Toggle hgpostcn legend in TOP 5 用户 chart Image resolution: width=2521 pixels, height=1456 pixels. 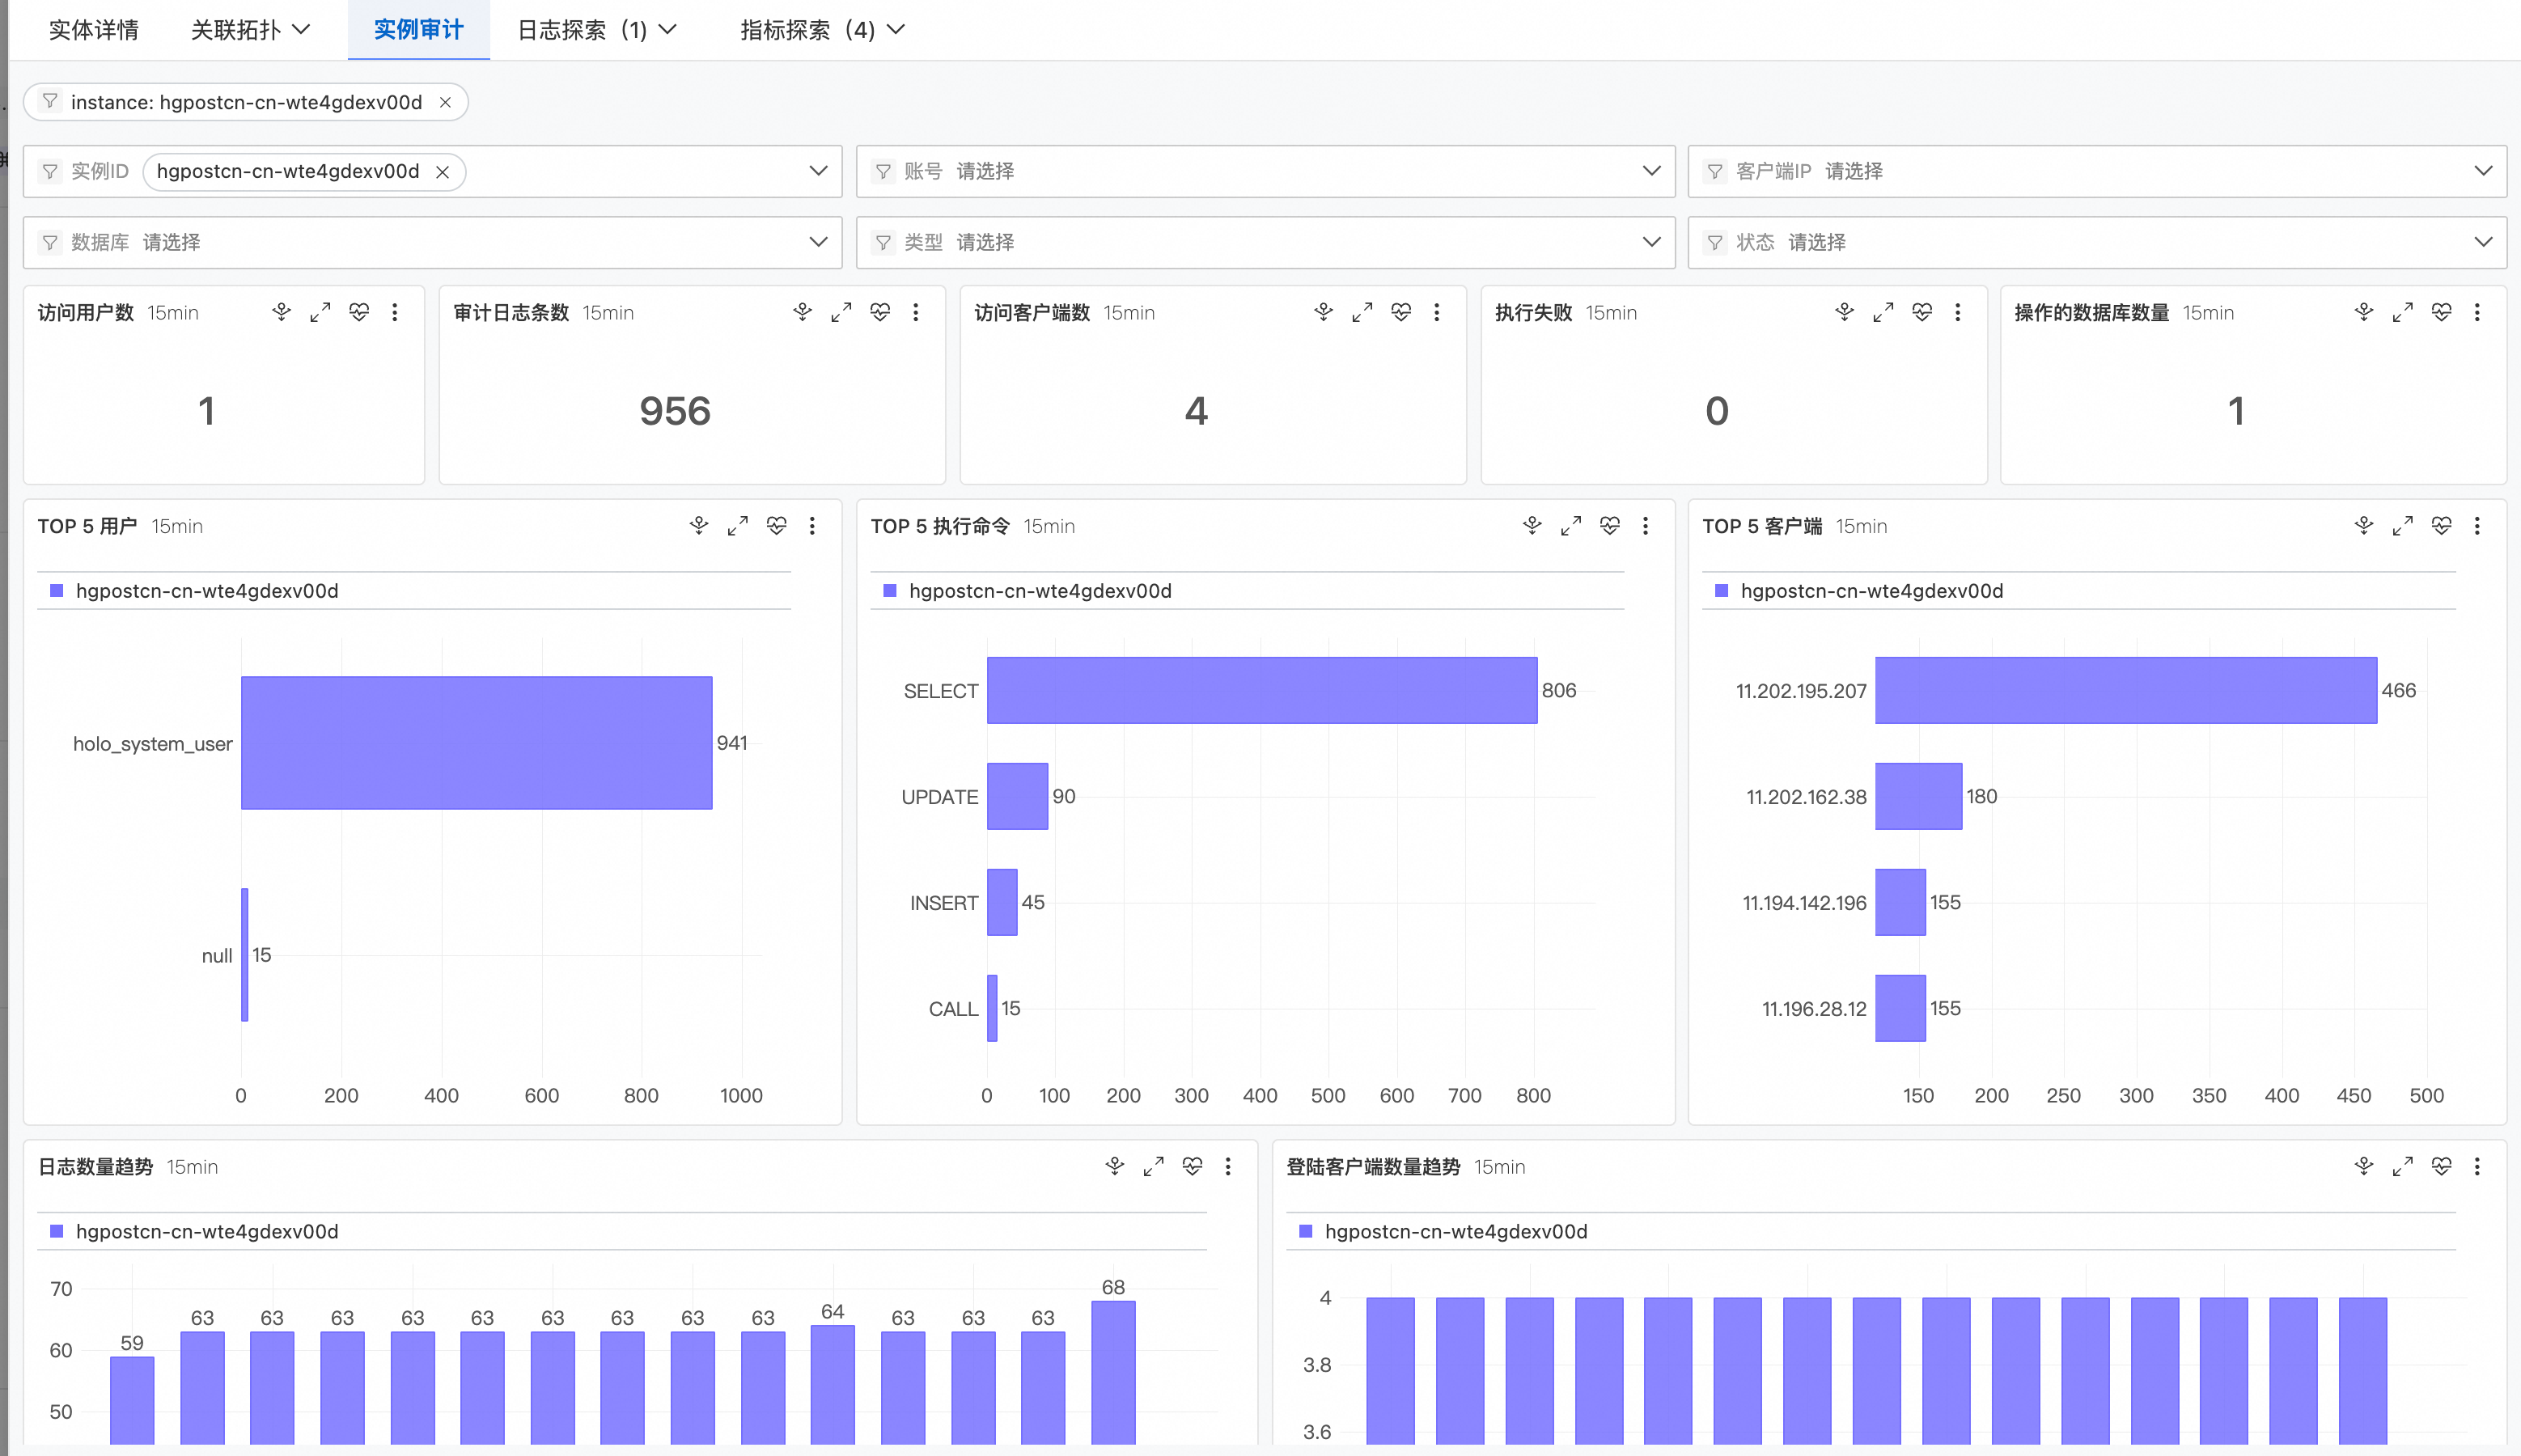pos(206,591)
